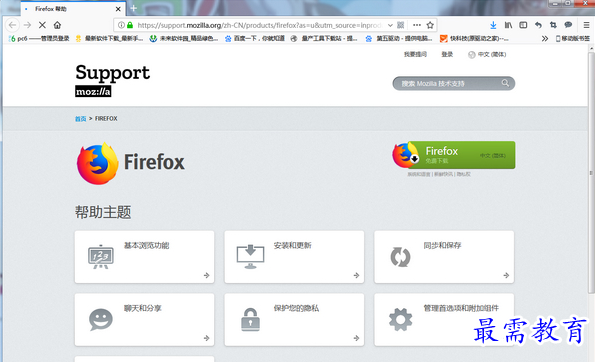Go to the 首页 breadcrumb link

tap(80, 119)
